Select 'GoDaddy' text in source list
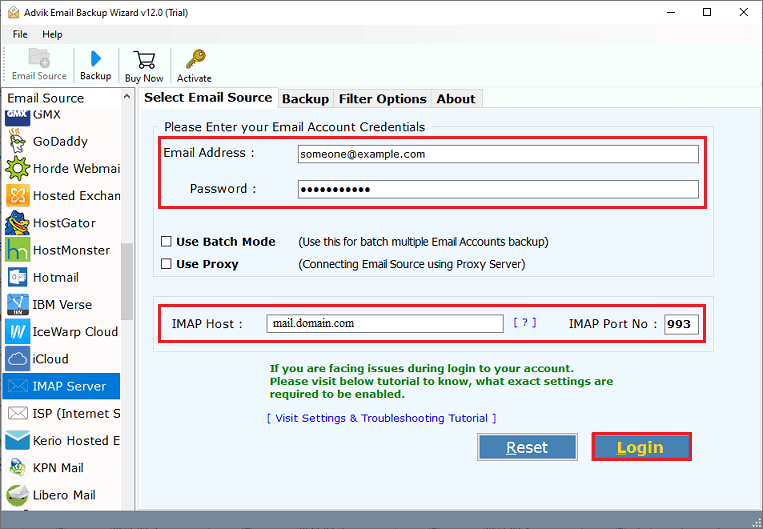 [x=60, y=142]
